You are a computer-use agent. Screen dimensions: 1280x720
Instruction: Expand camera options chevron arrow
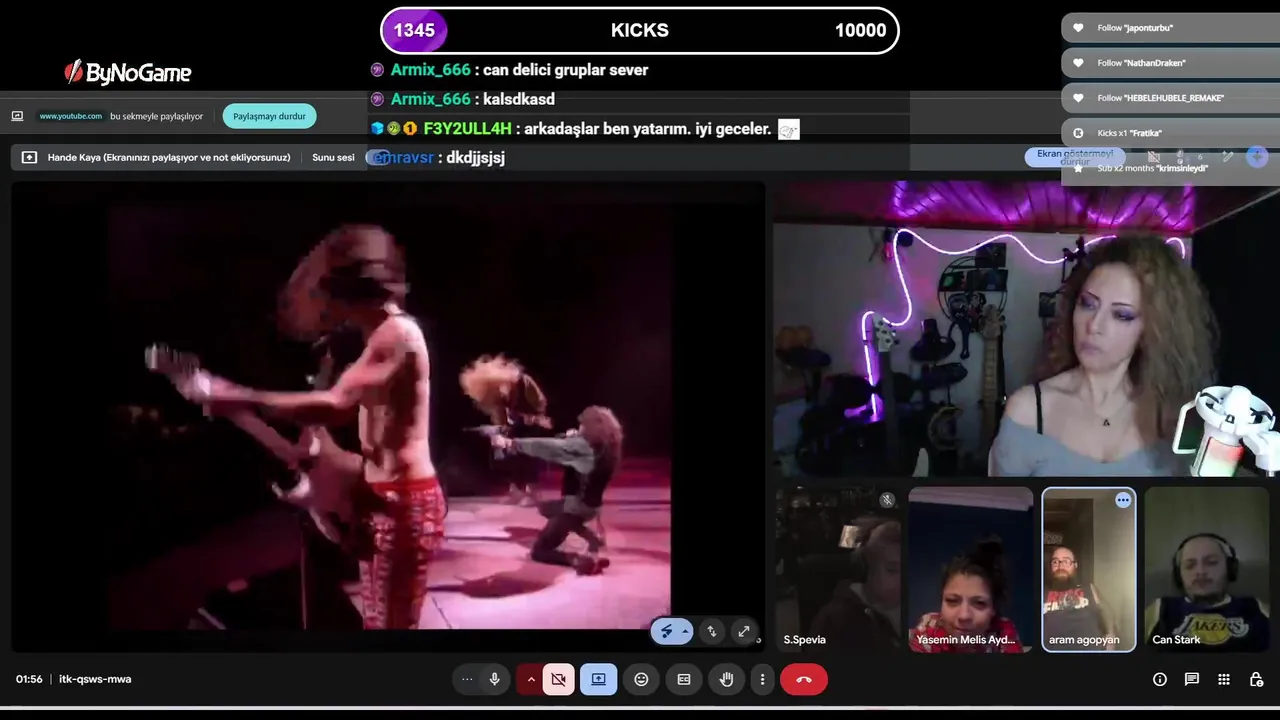pyautogui.click(x=531, y=679)
